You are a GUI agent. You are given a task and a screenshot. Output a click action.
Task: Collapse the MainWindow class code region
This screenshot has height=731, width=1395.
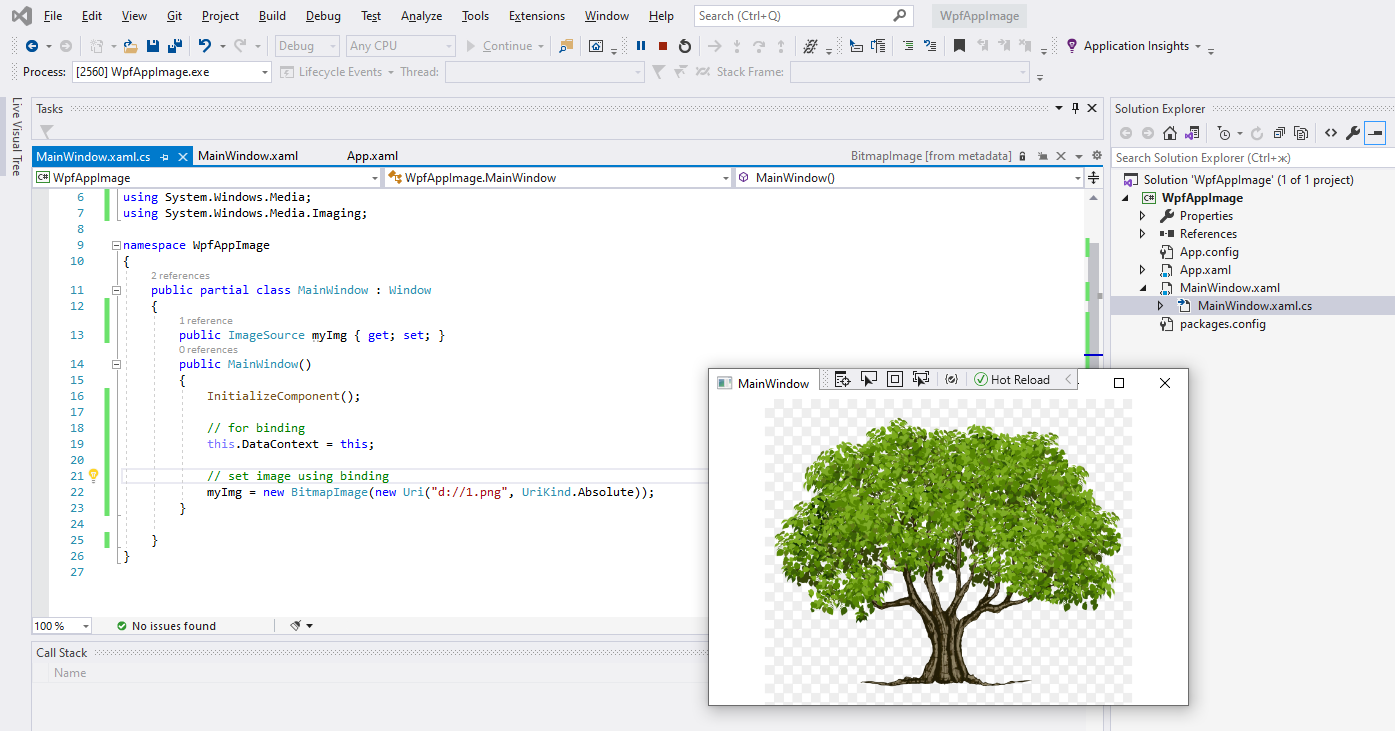[116, 290]
